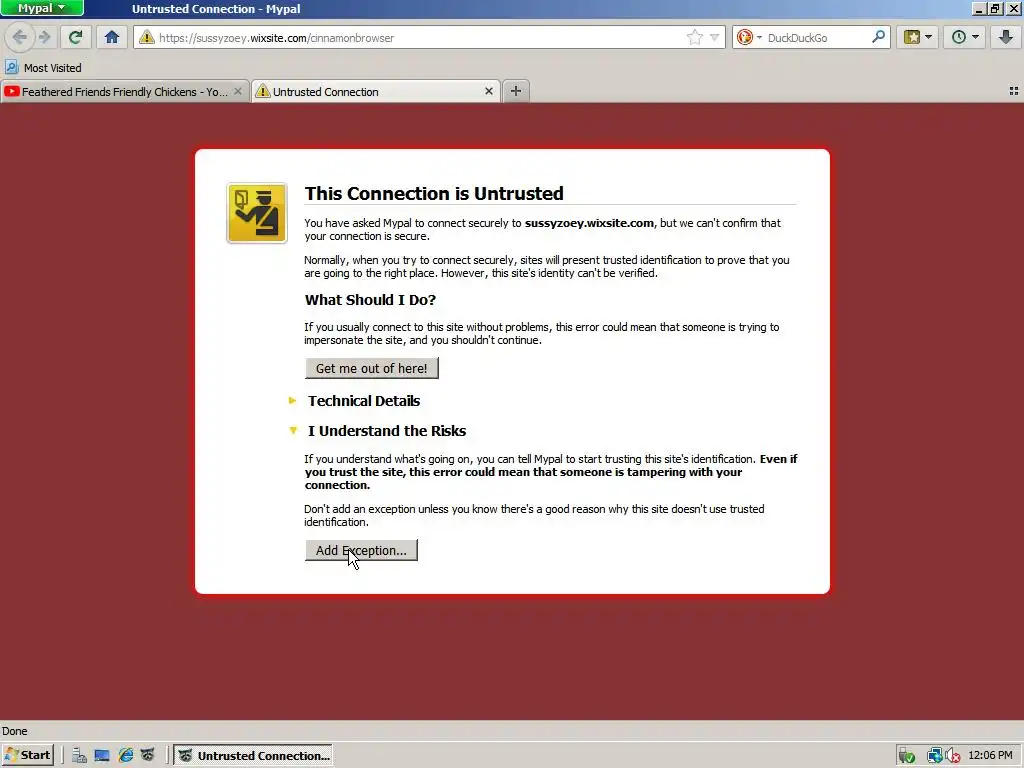Click the What Should I Do? heading

[x=370, y=300]
